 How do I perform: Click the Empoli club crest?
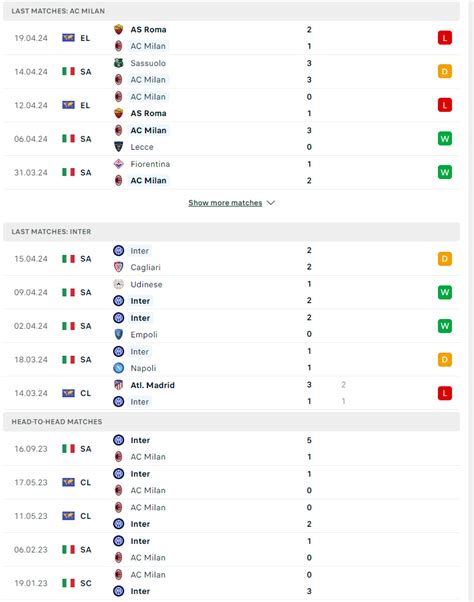tap(119, 334)
